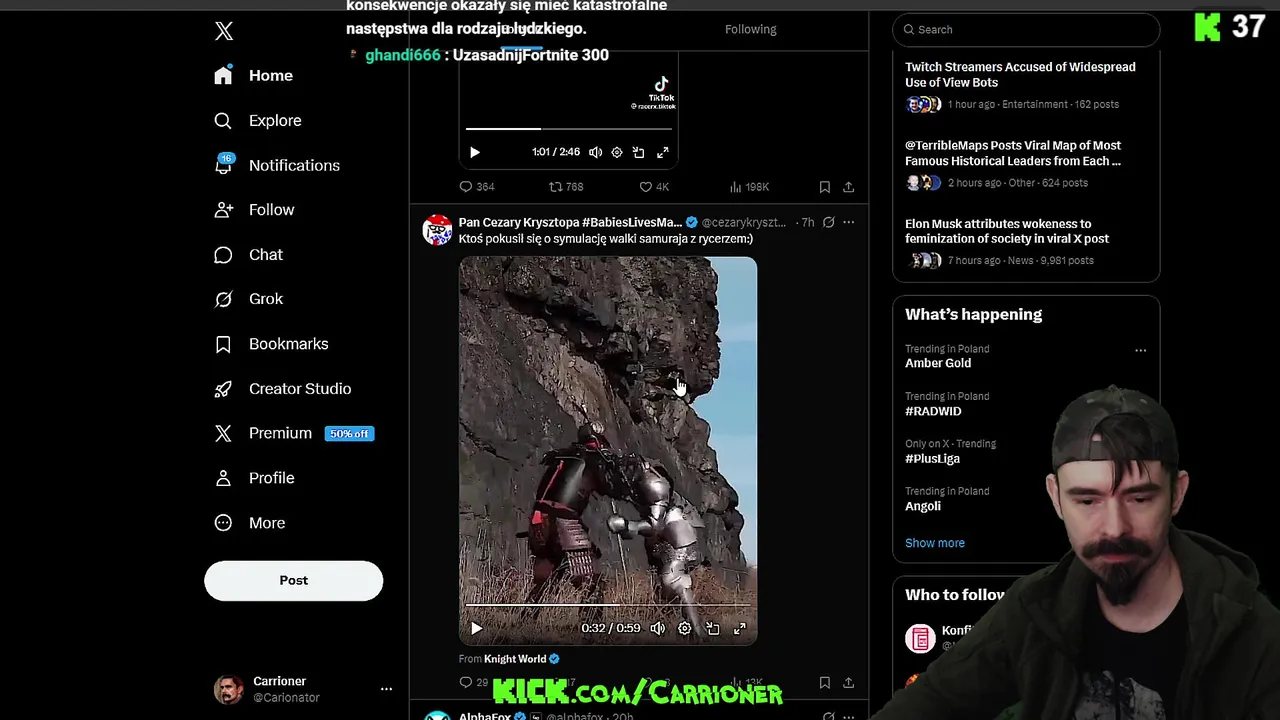Click the Search input field

point(1026,30)
